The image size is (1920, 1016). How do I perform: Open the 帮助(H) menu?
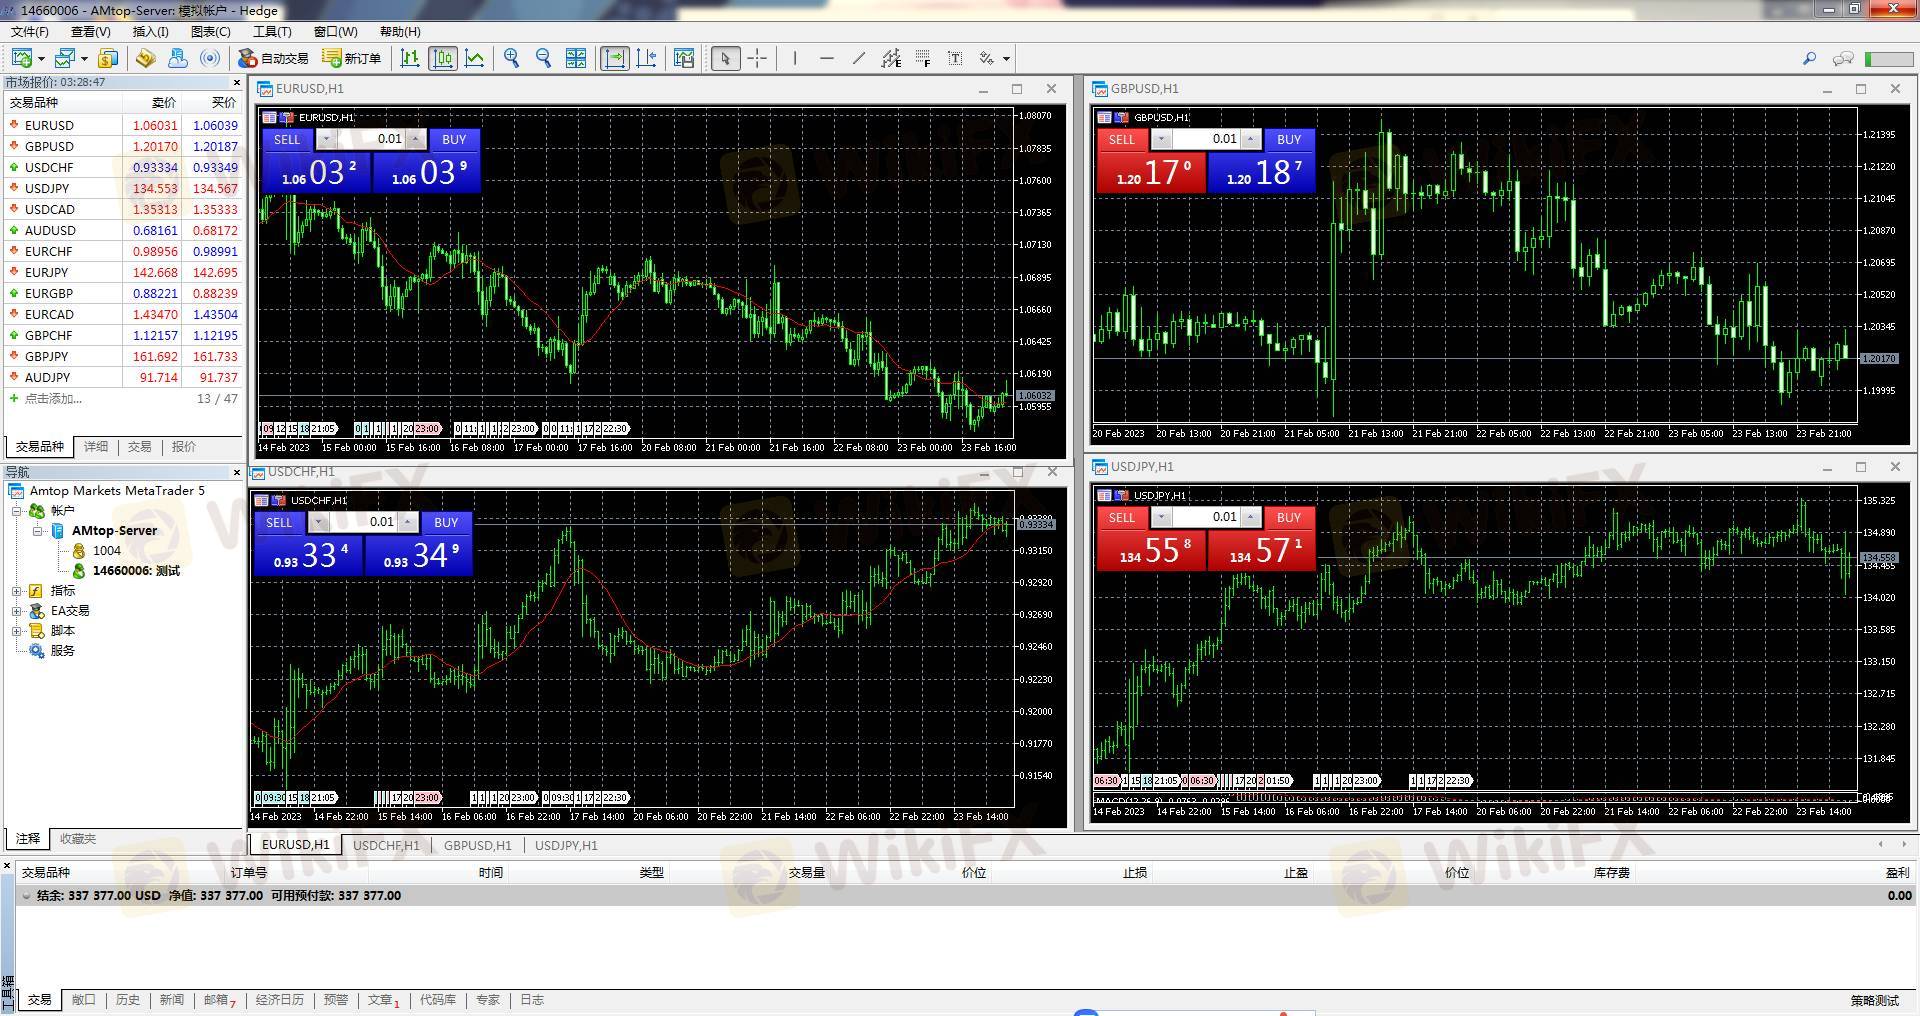click(x=400, y=32)
